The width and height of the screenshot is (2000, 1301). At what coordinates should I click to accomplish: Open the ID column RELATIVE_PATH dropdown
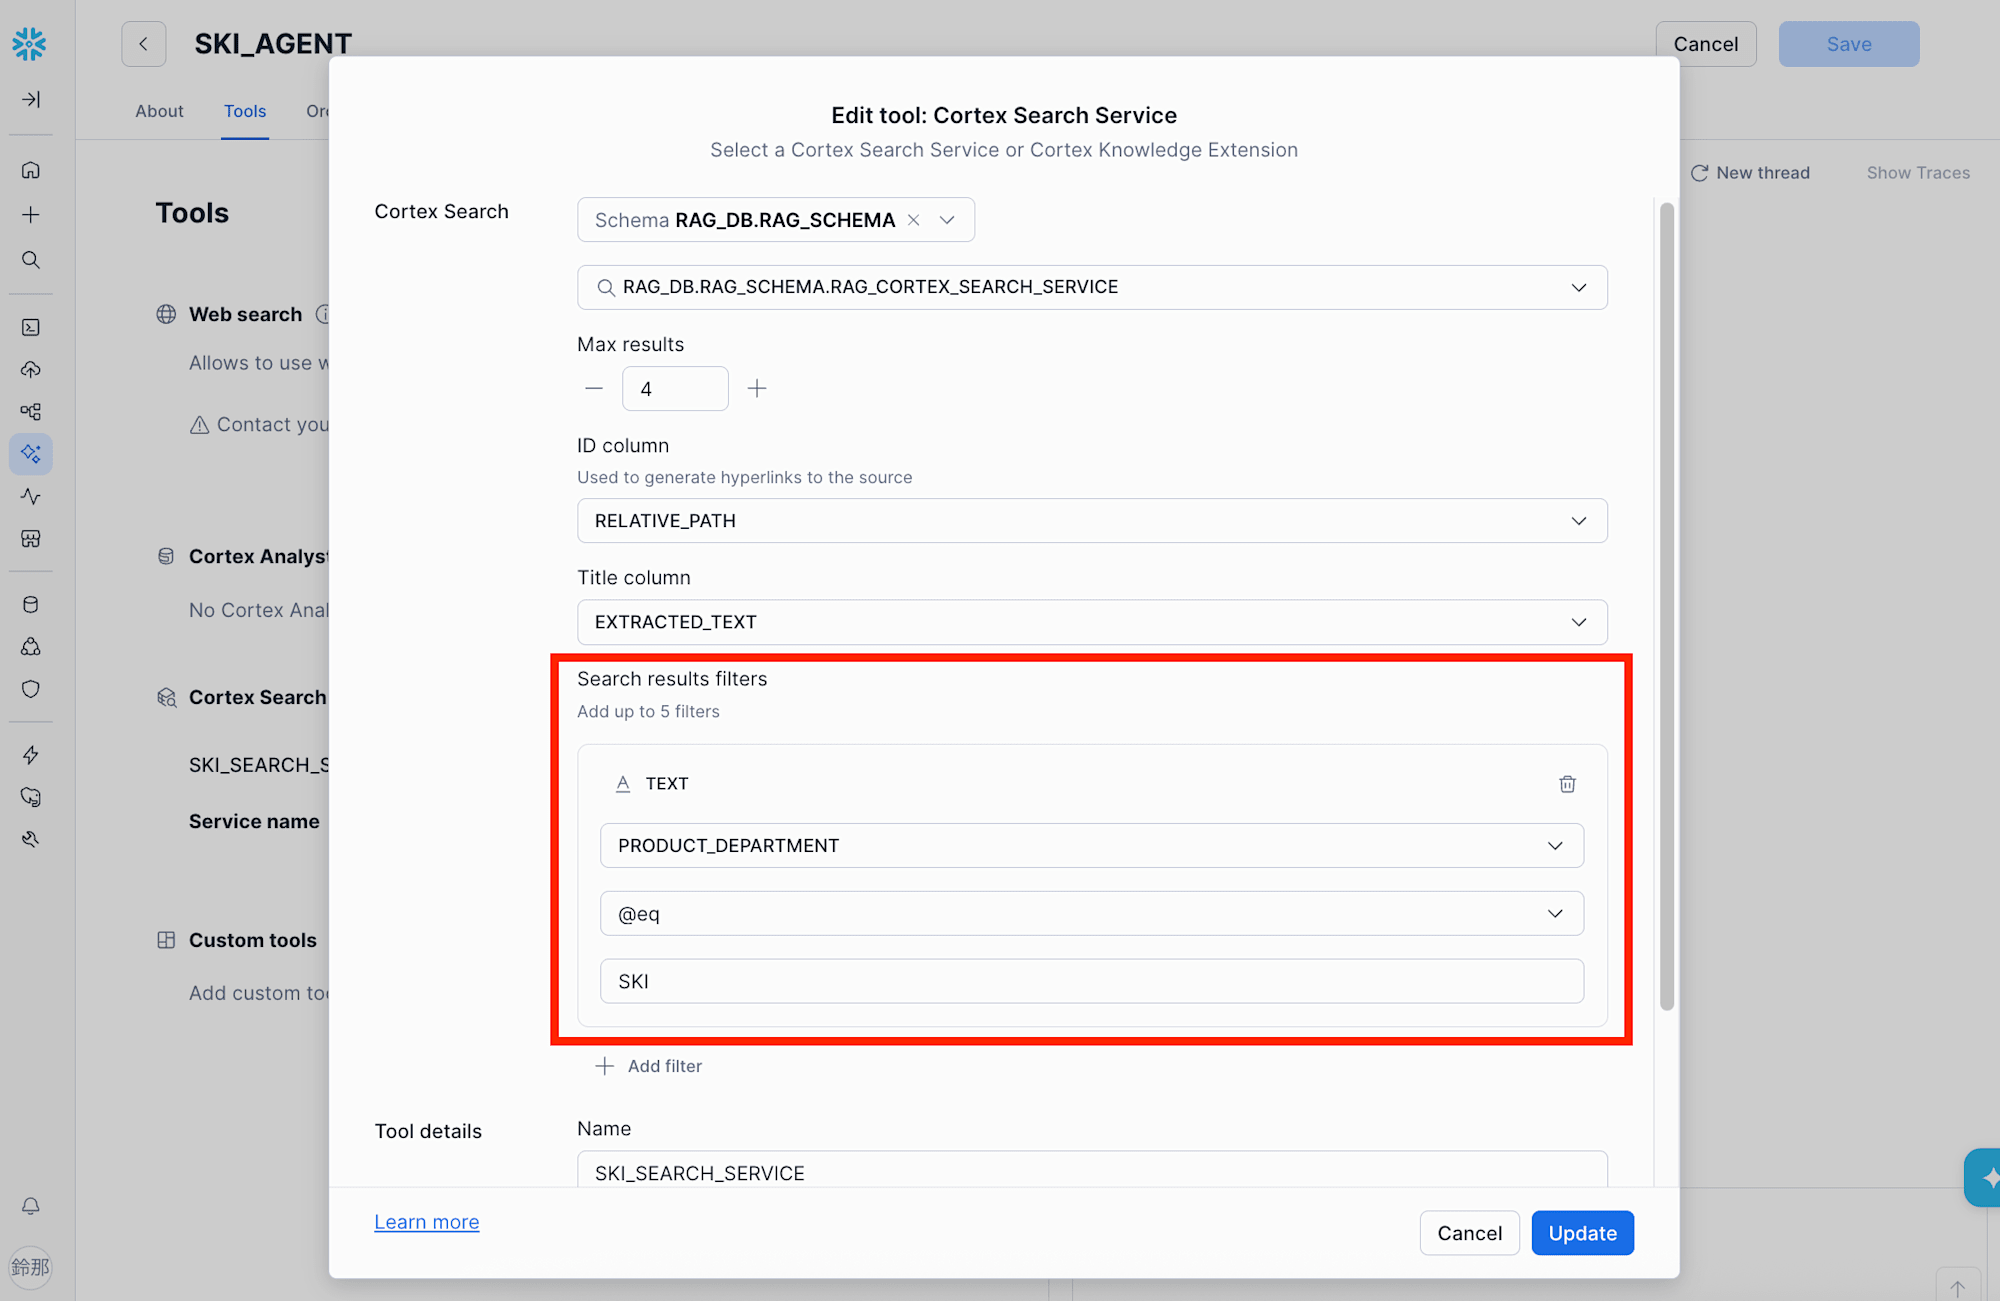click(x=1091, y=521)
